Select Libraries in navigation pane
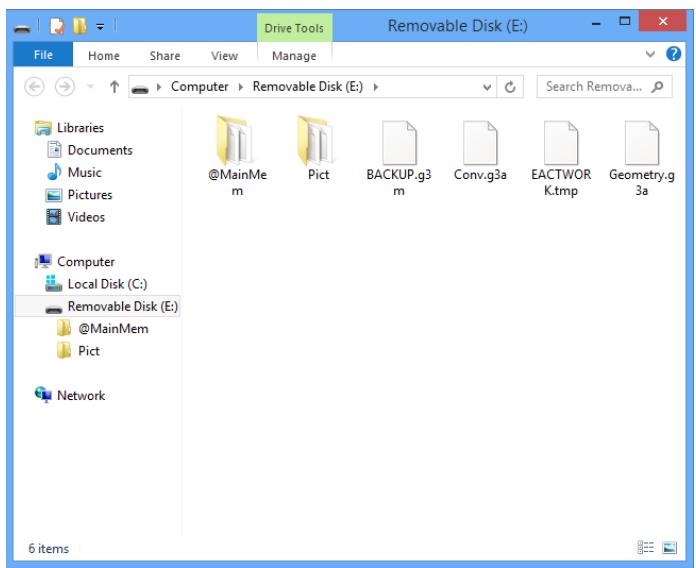This screenshot has width=696, height=568. (x=80, y=128)
